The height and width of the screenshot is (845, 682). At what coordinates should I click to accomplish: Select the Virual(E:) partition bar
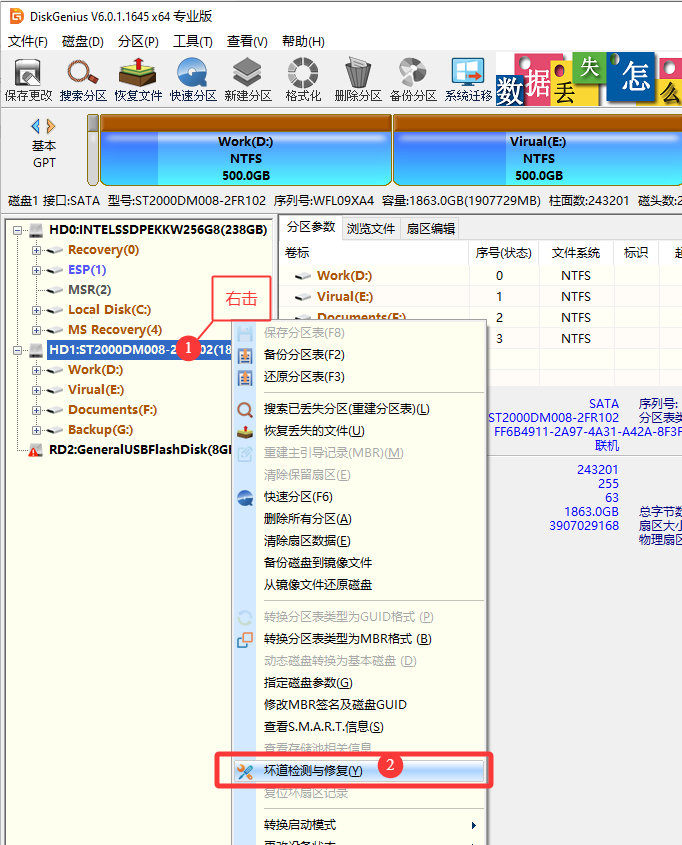[538, 150]
